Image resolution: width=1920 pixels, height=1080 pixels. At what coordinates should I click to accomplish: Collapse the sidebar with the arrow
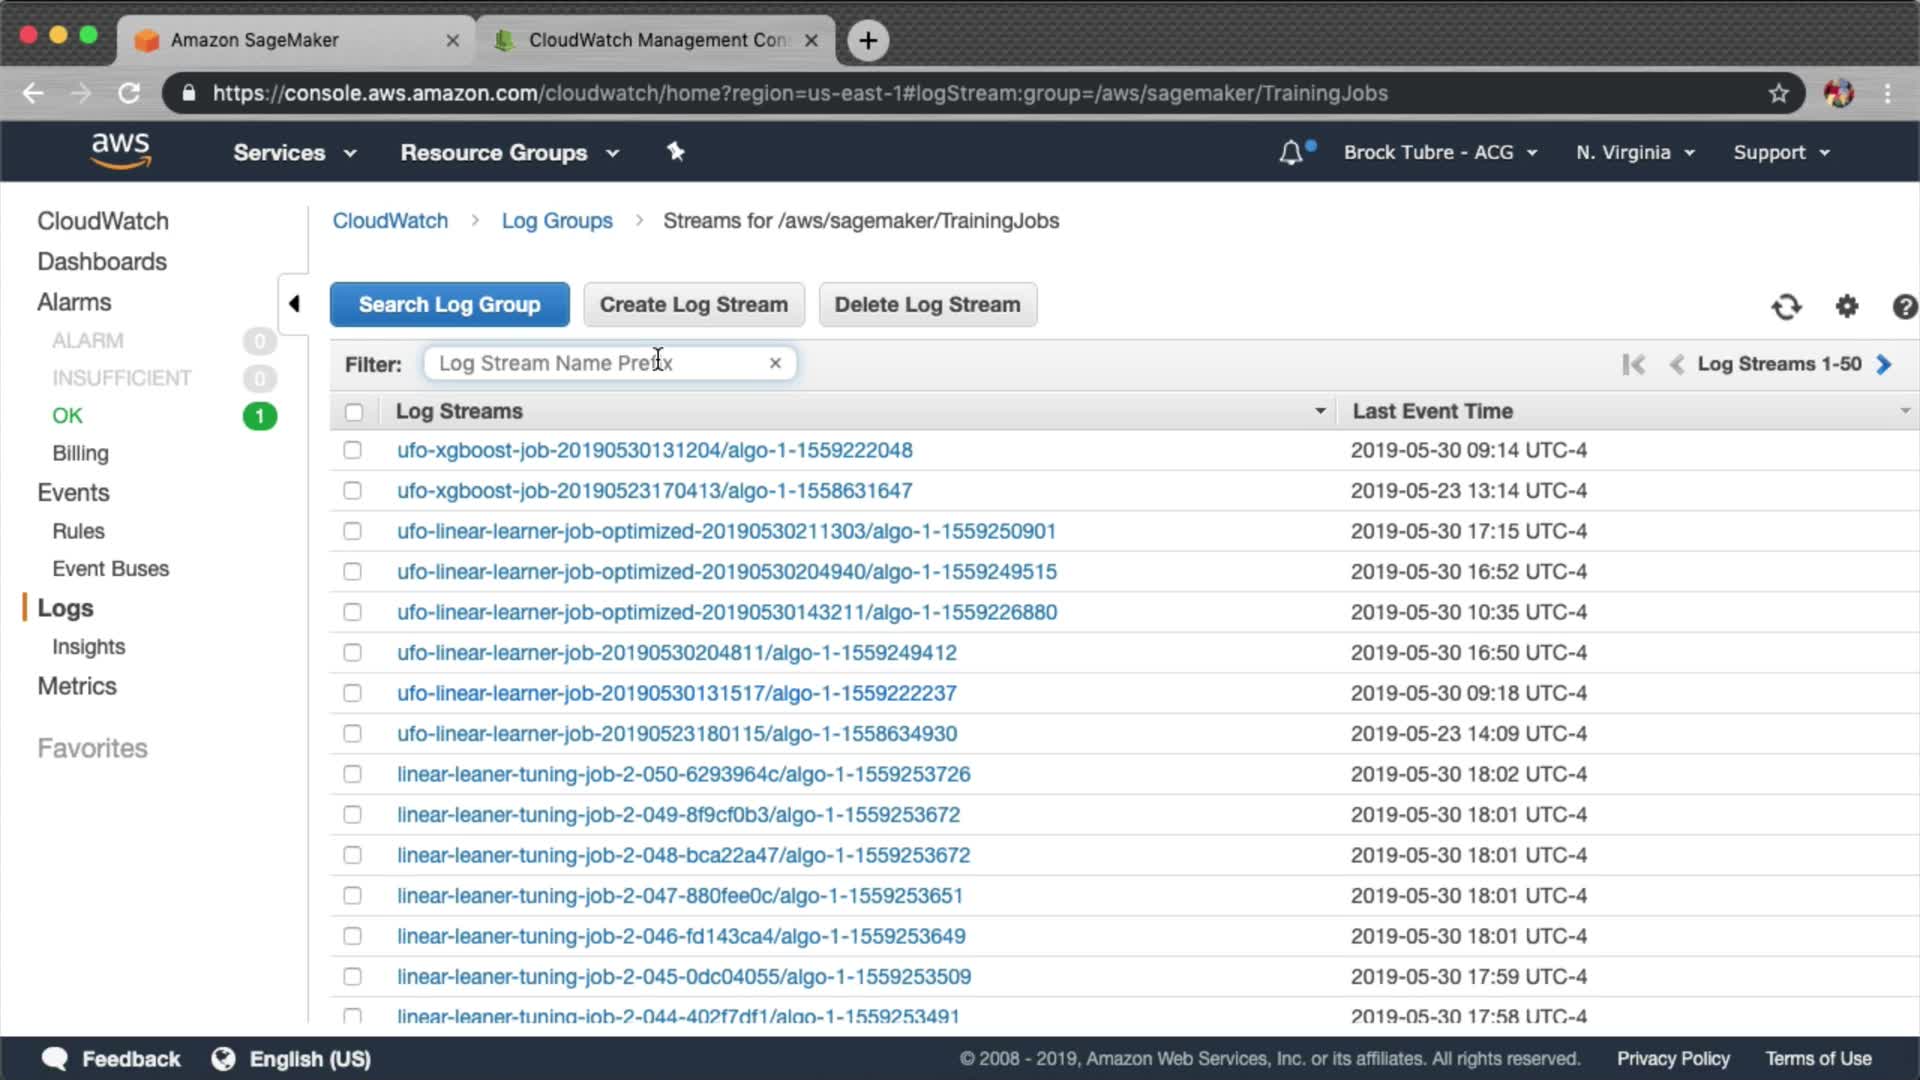(x=294, y=303)
